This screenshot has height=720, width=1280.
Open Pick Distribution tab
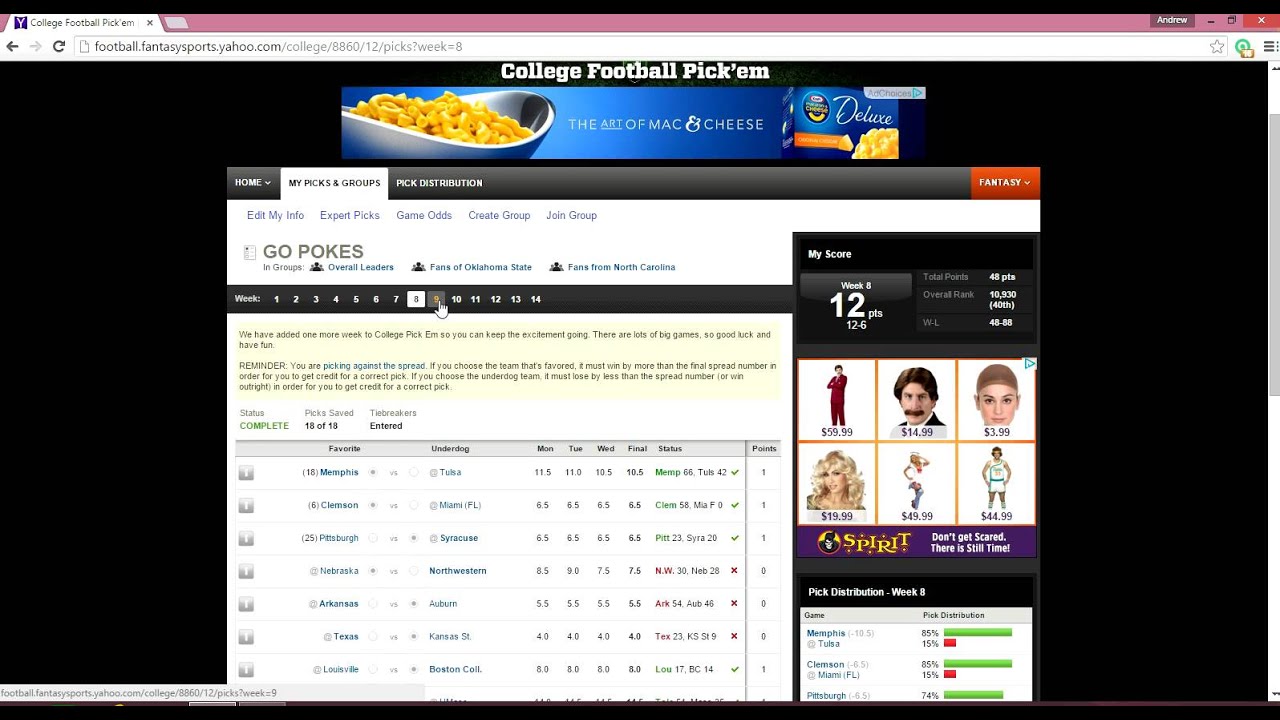(439, 183)
